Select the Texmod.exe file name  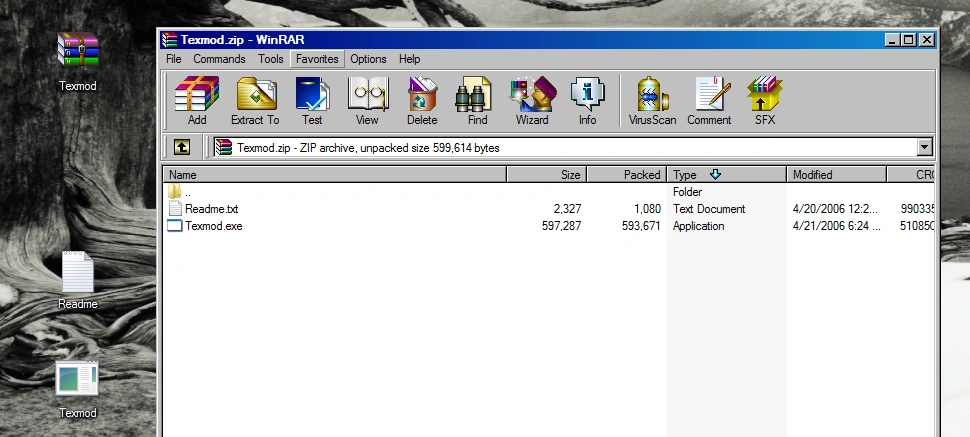(213, 226)
